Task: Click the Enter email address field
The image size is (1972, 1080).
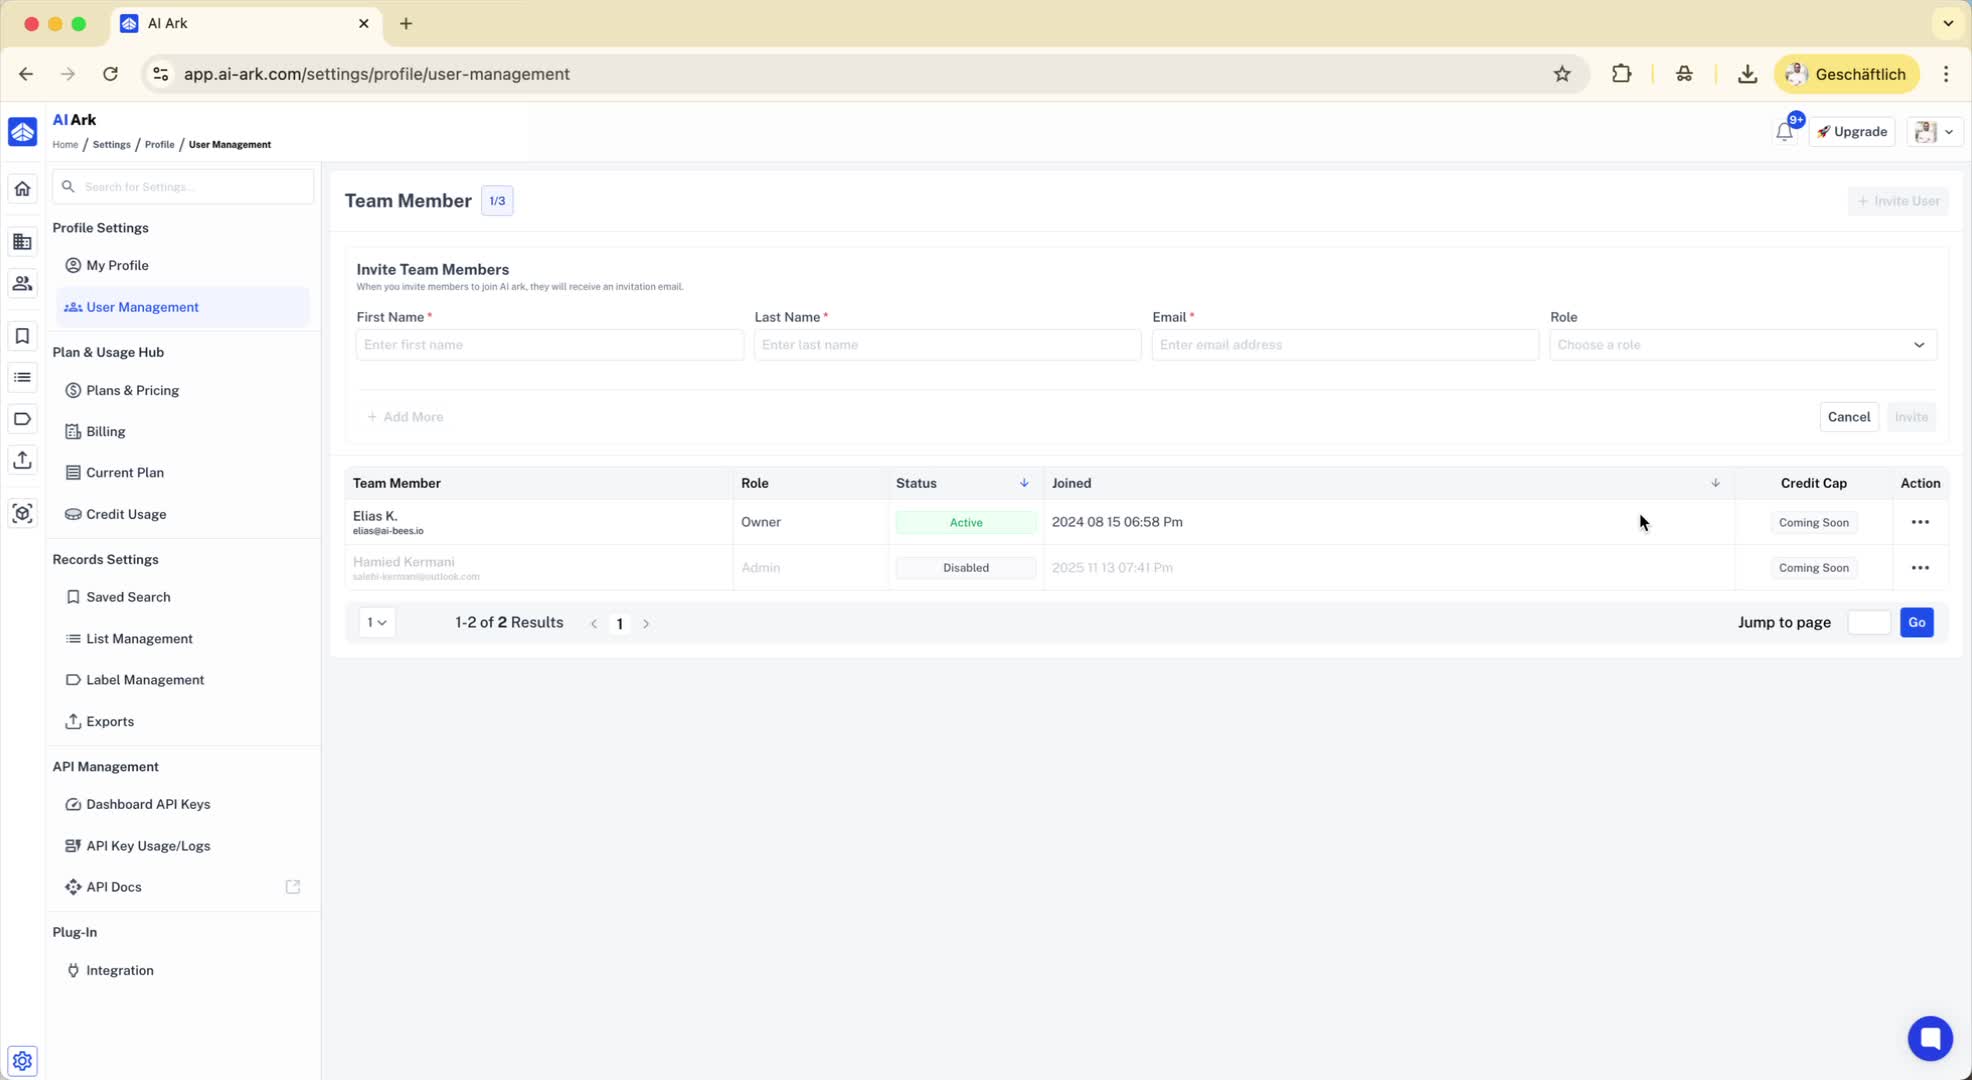Action: (x=1344, y=345)
